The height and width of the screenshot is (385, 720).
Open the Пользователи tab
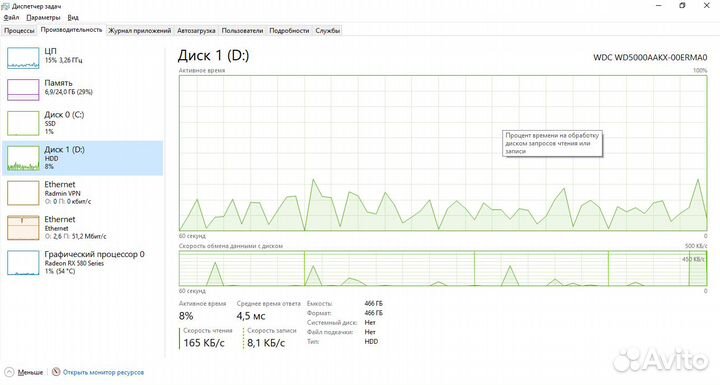(x=242, y=30)
